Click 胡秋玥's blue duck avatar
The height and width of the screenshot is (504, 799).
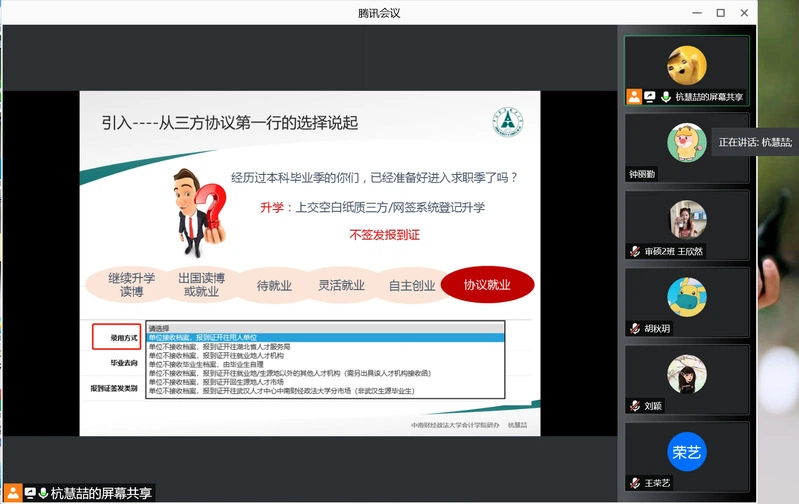coord(687,296)
